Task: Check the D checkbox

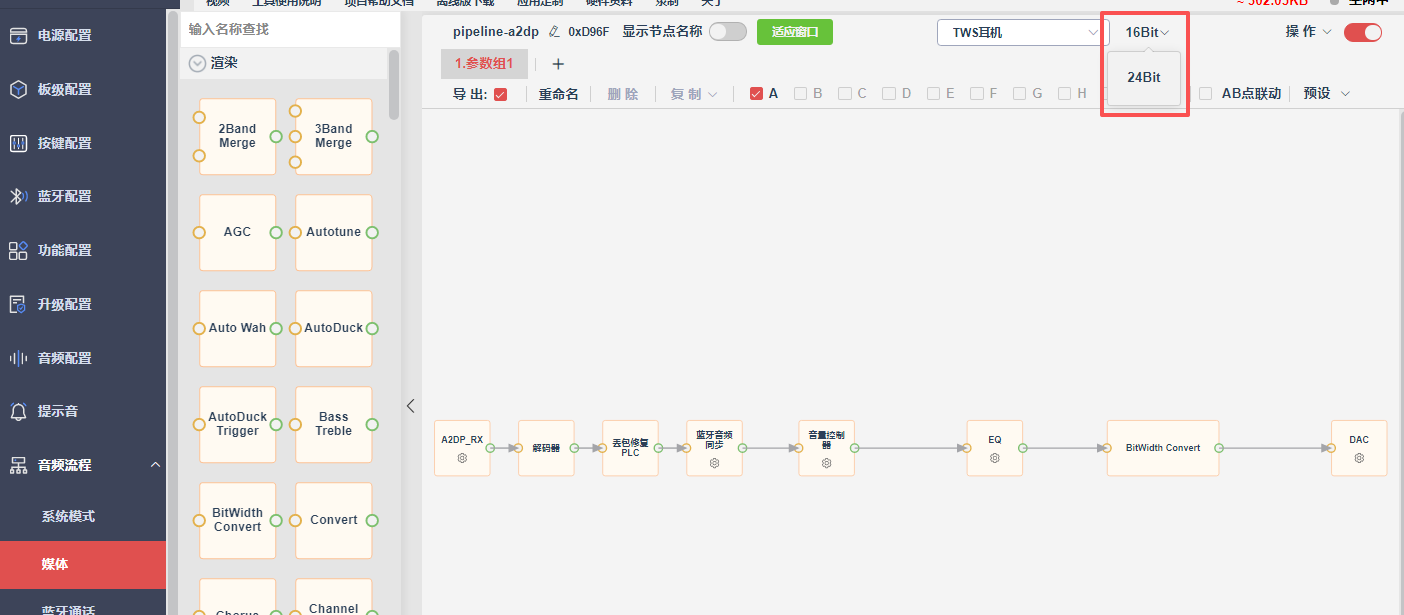Action: pos(888,94)
